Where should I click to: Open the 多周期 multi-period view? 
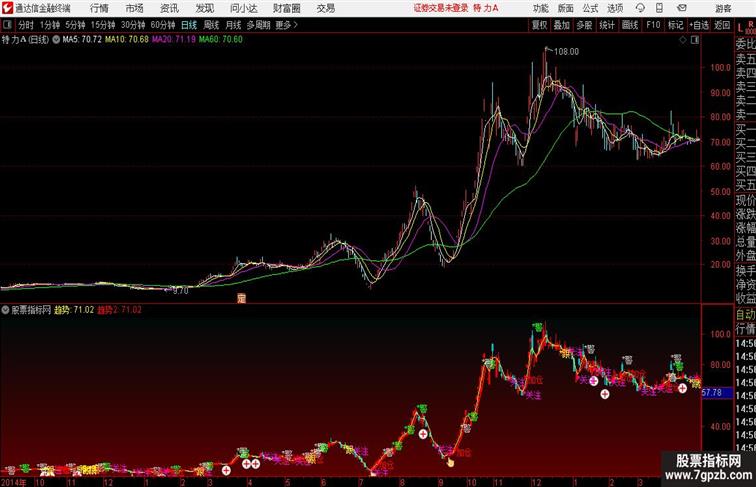[x=258, y=25]
